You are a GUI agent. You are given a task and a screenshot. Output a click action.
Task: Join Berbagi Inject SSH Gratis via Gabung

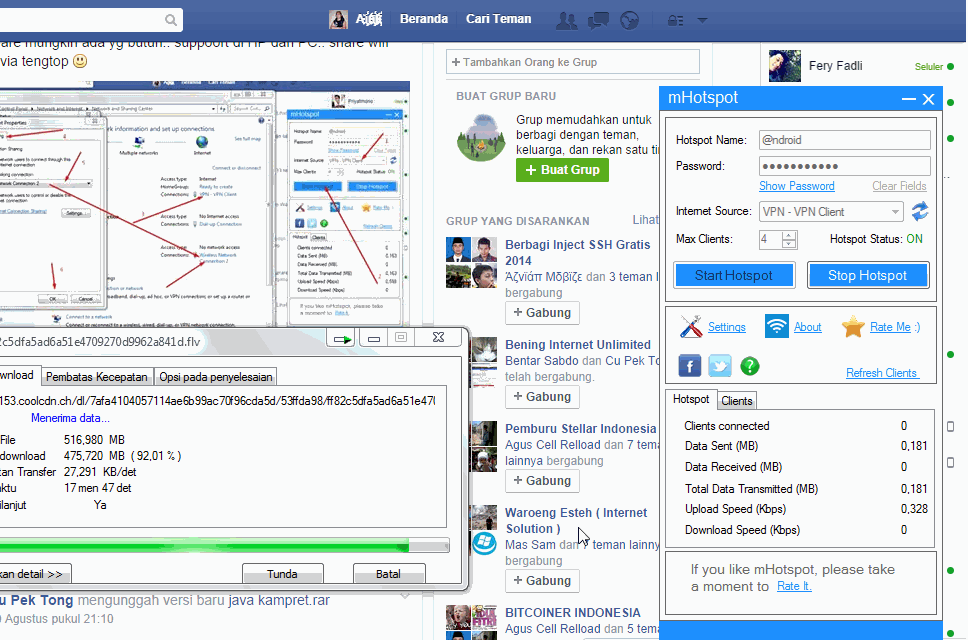[x=542, y=312]
